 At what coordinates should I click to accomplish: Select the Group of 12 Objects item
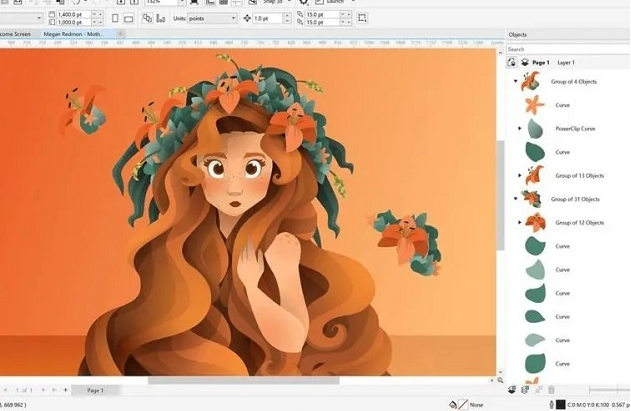[x=579, y=222]
